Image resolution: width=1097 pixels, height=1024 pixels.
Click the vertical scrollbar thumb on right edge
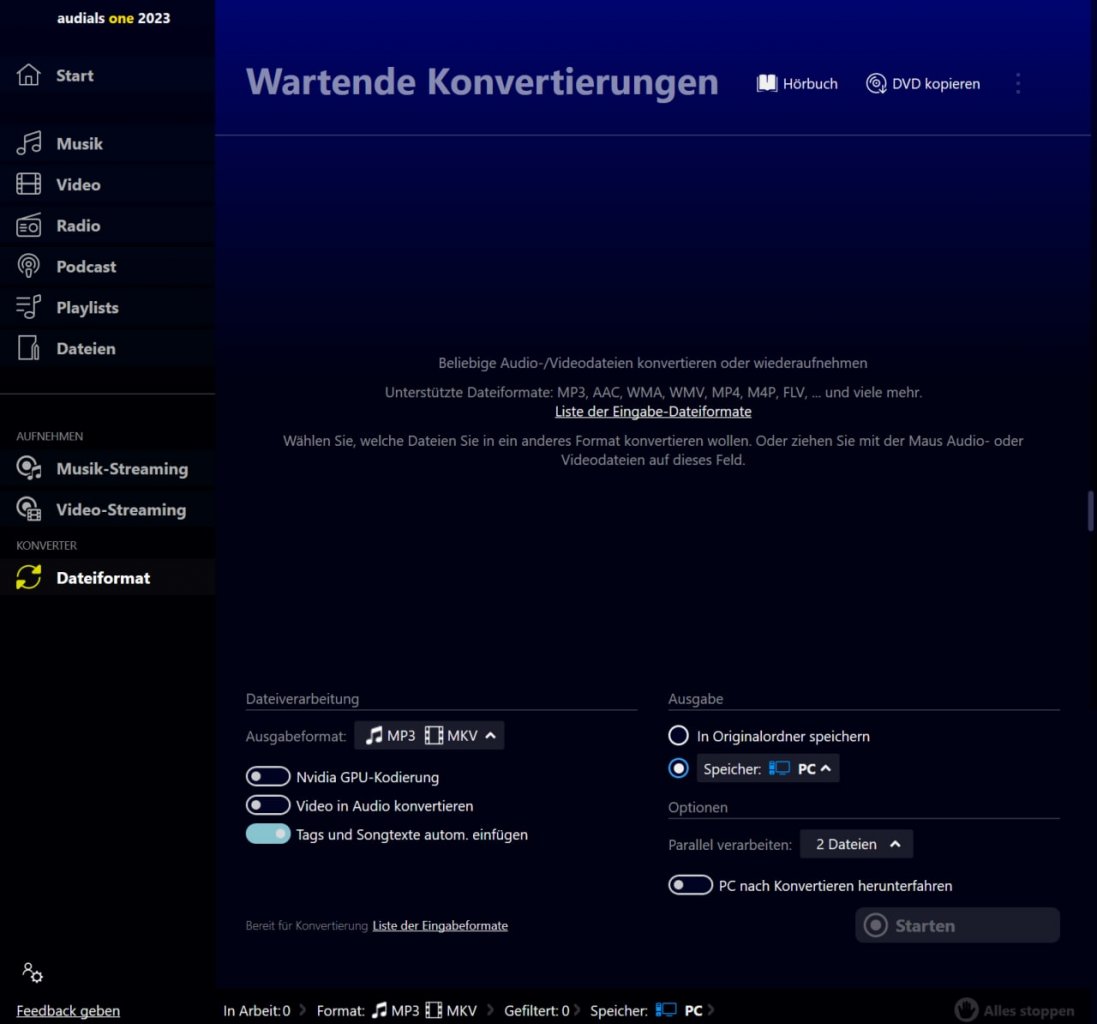(1090, 511)
